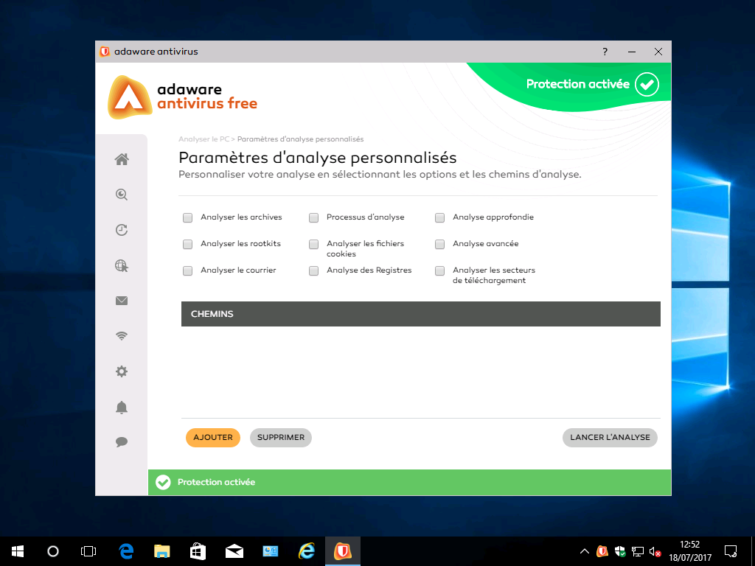Click the AJOUTER button
The width and height of the screenshot is (755, 566).
(213, 437)
